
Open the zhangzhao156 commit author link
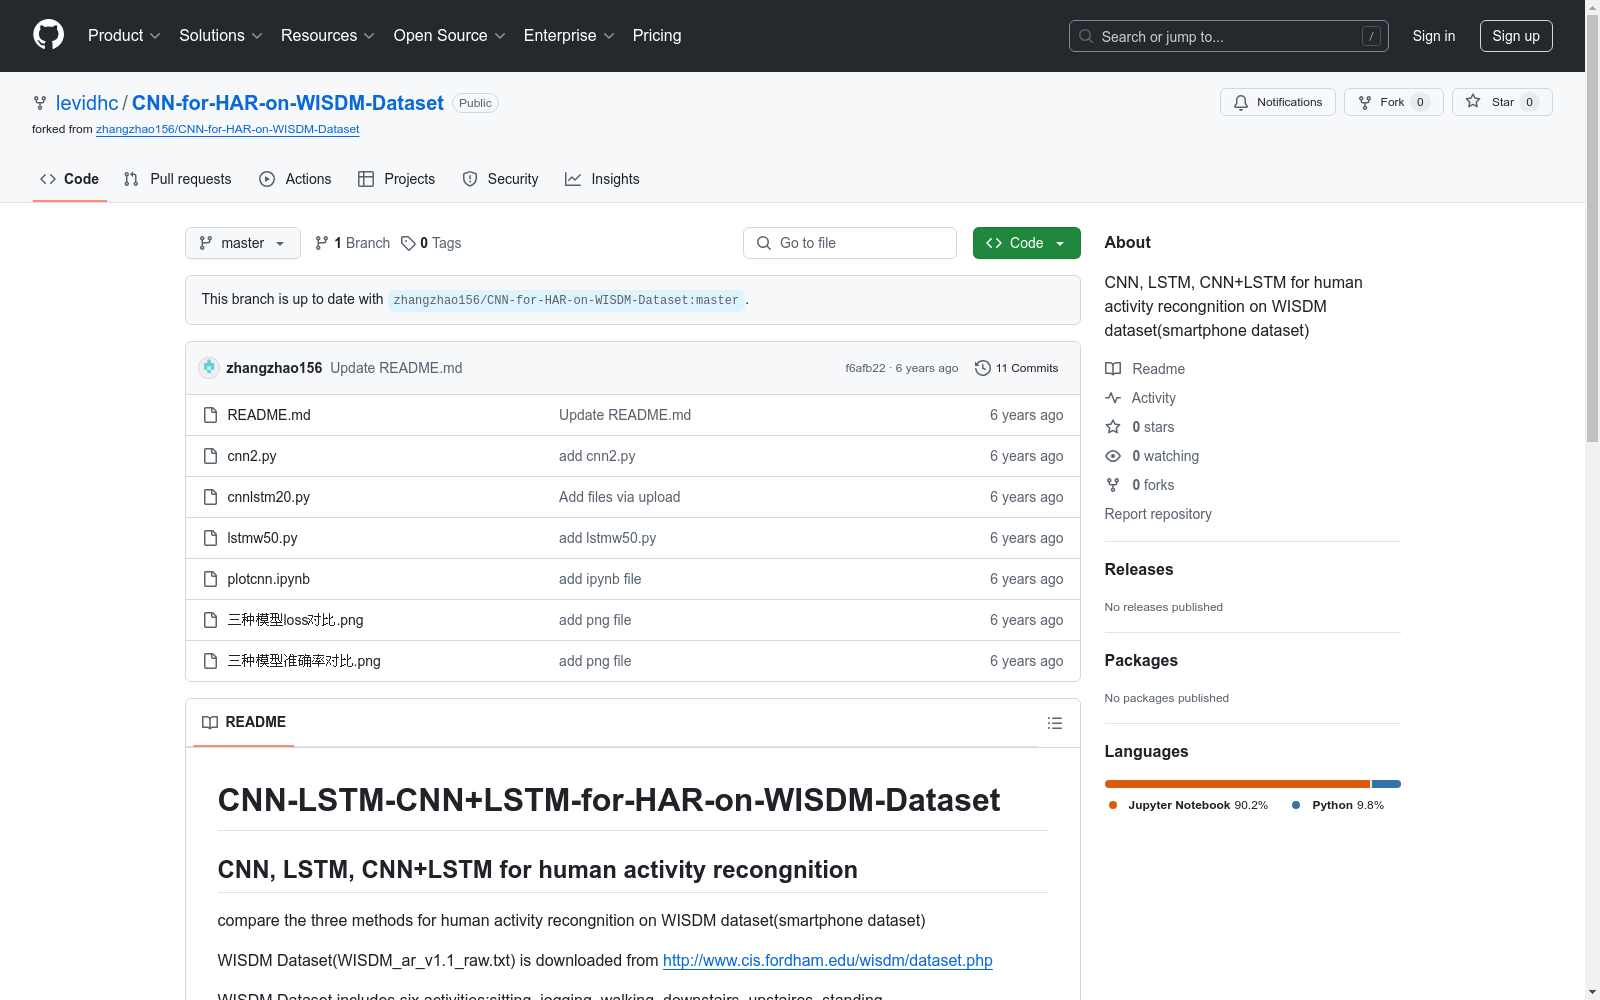pos(274,368)
